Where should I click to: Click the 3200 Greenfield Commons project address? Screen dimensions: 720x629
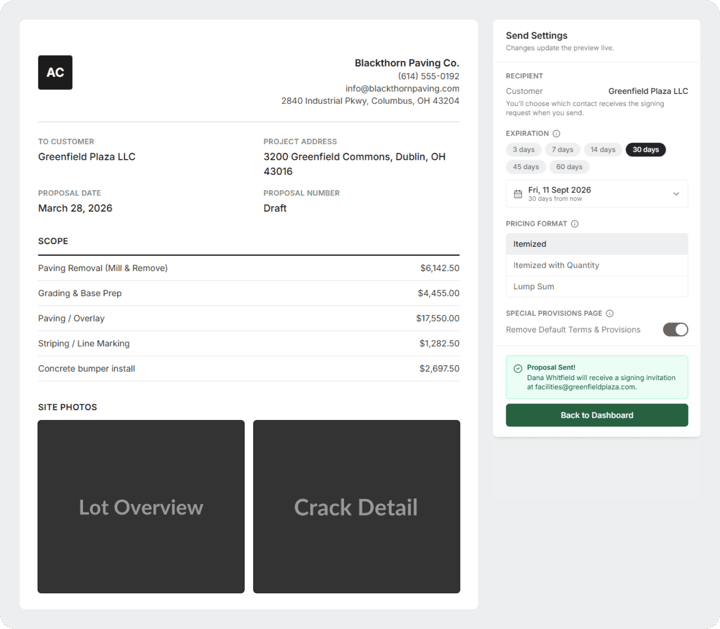[354, 164]
